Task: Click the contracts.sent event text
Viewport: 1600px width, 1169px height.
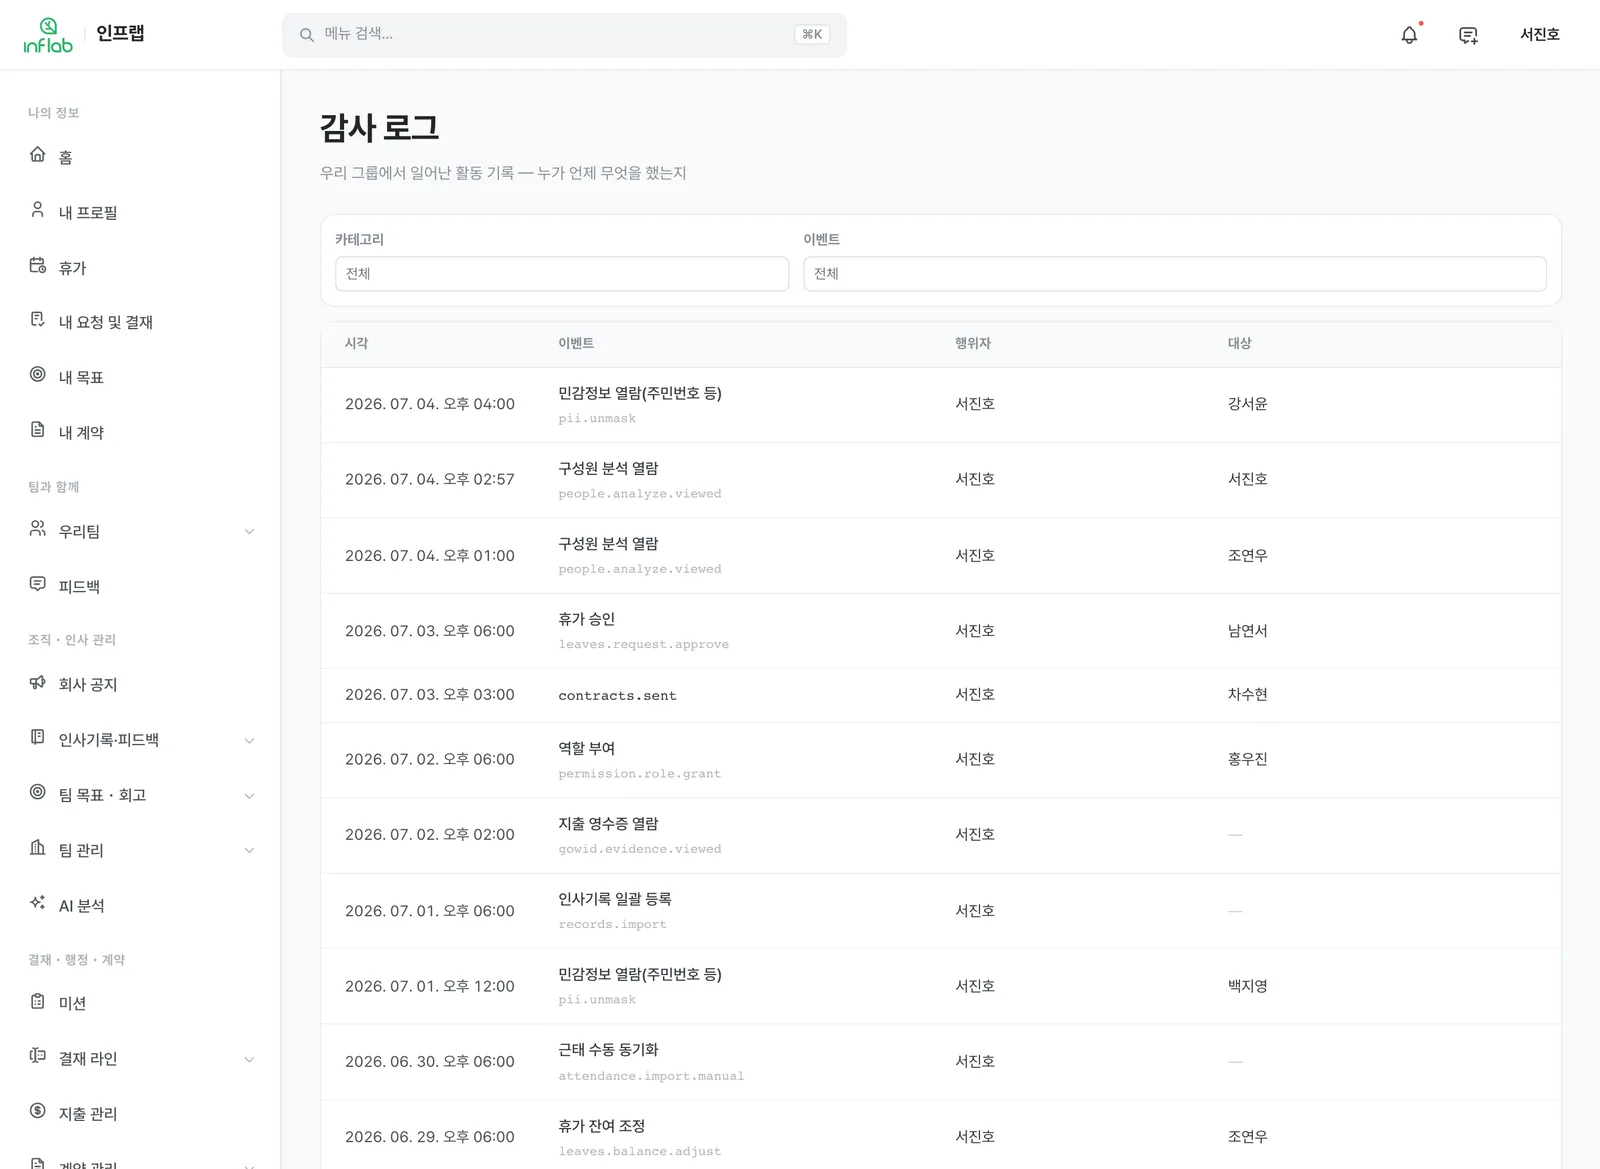Action: [x=617, y=695]
